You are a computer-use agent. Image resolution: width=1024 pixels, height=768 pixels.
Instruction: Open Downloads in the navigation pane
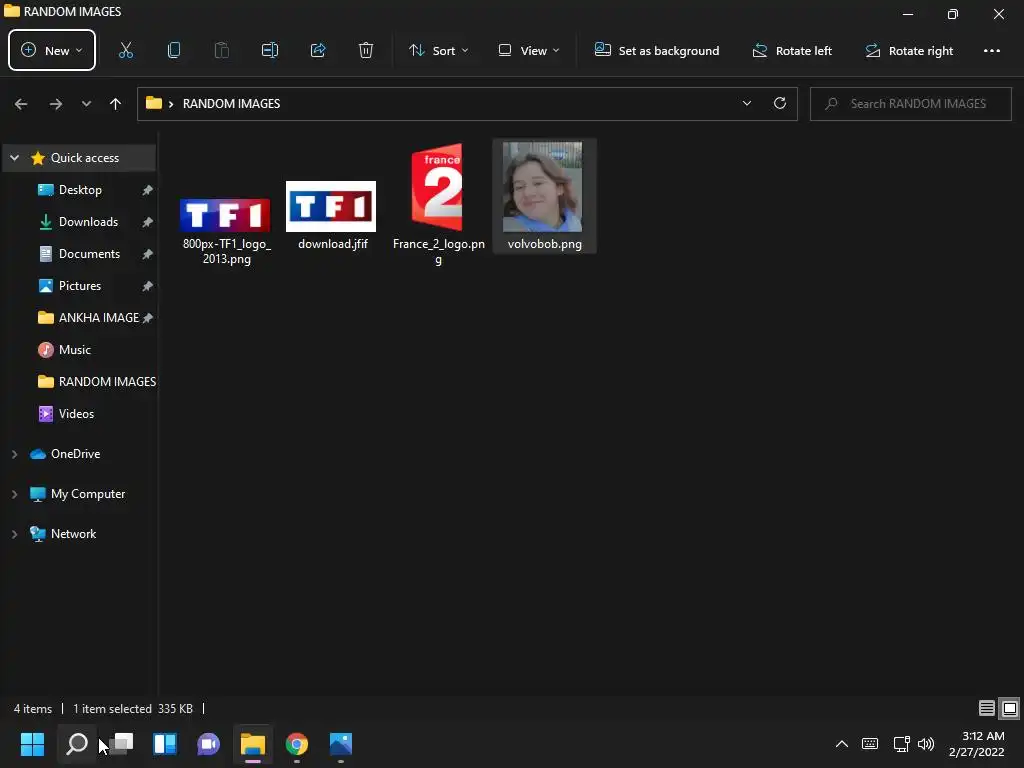[88, 222]
